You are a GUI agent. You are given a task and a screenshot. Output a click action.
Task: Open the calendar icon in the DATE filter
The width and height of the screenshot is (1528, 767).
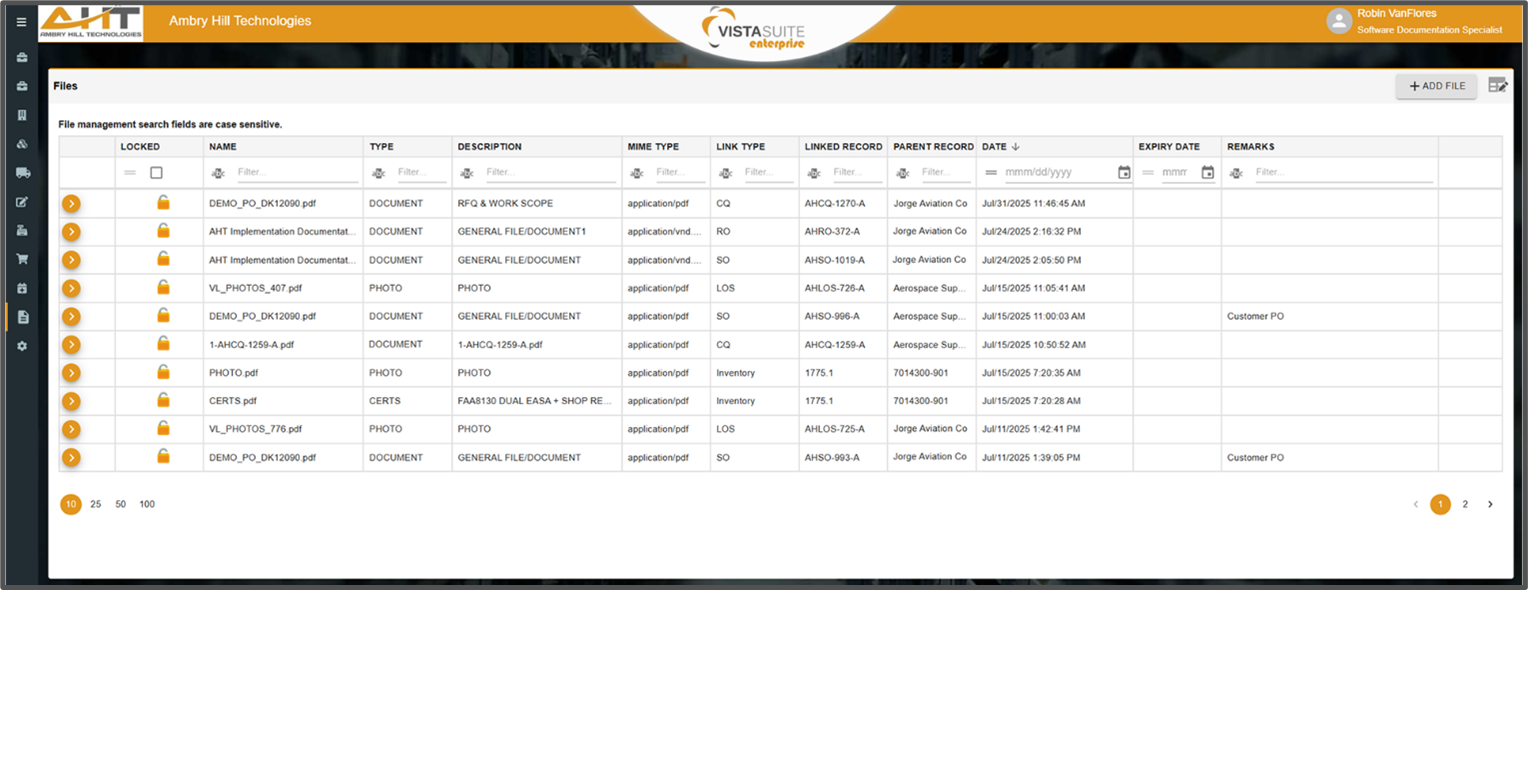[1121, 172]
